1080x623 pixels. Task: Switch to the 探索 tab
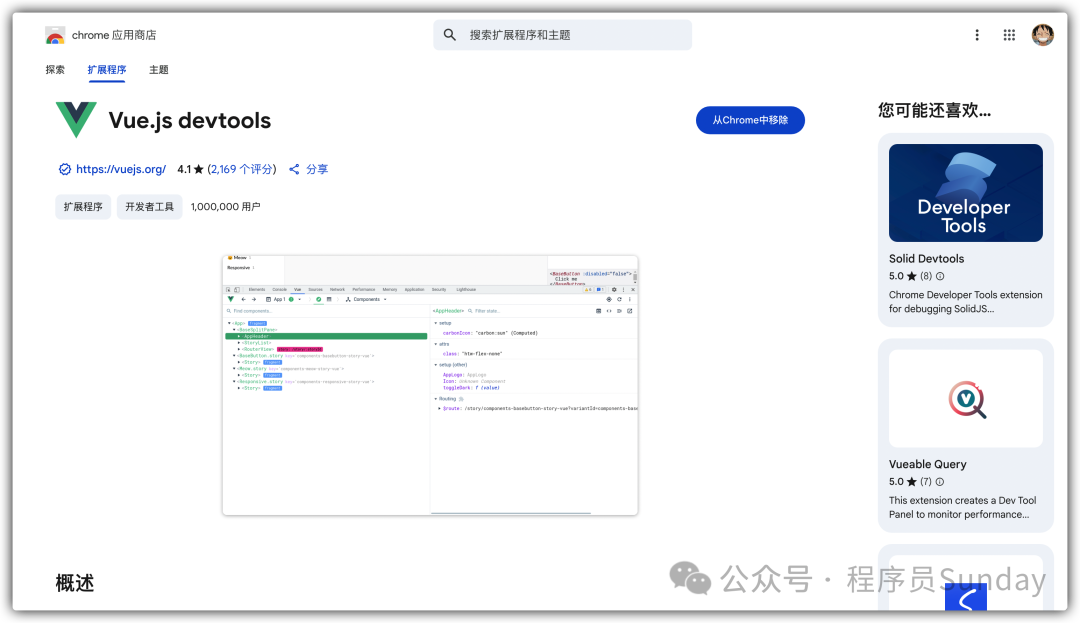click(x=55, y=70)
